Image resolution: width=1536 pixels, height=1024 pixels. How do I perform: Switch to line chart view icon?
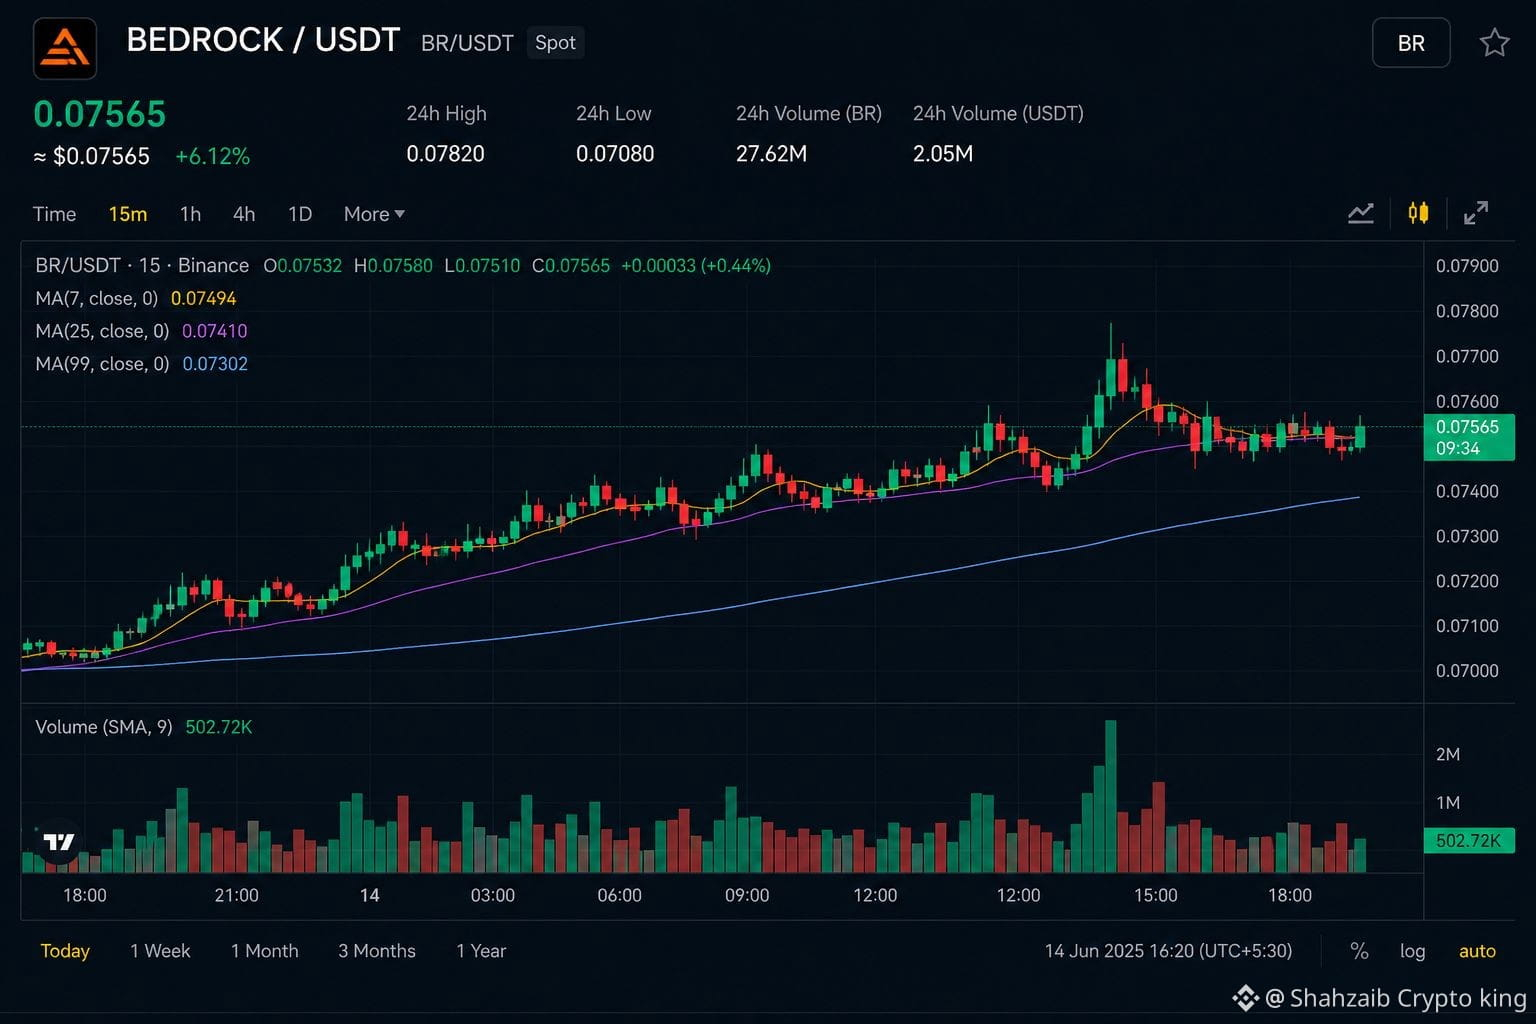click(x=1360, y=213)
